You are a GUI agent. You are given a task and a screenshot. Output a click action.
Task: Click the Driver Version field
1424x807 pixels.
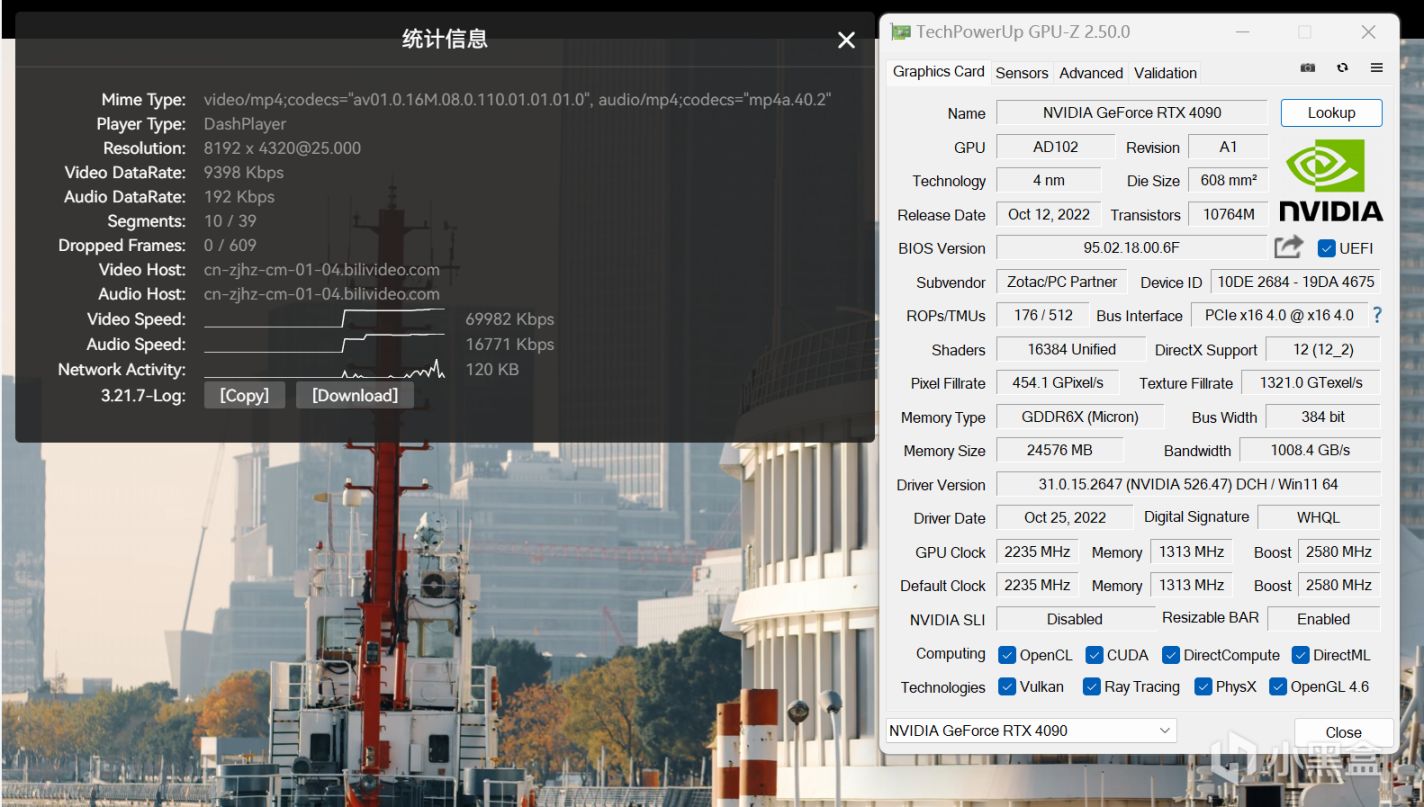(x=1188, y=485)
